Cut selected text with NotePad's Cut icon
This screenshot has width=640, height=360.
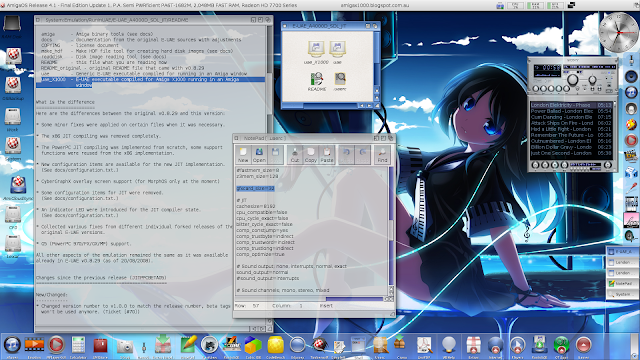pos(295,155)
